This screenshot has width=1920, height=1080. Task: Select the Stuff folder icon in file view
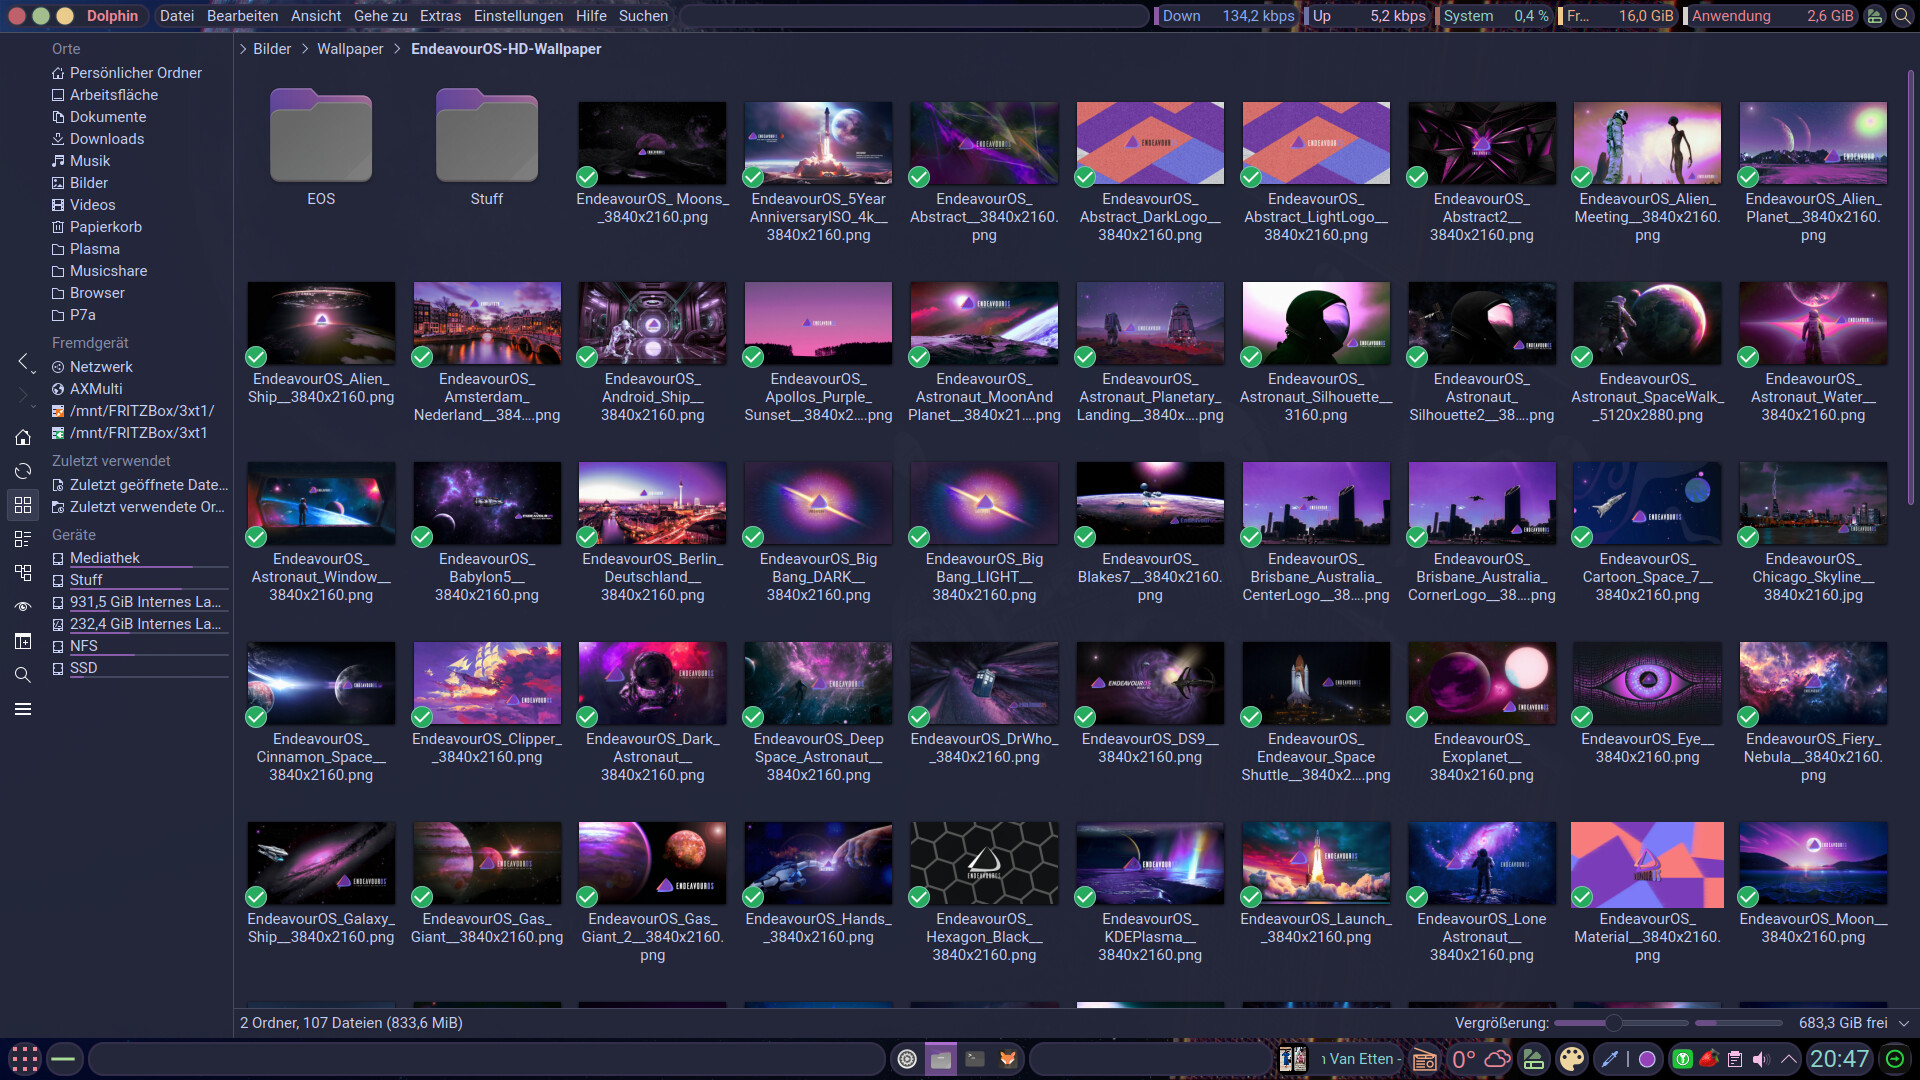coord(487,136)
